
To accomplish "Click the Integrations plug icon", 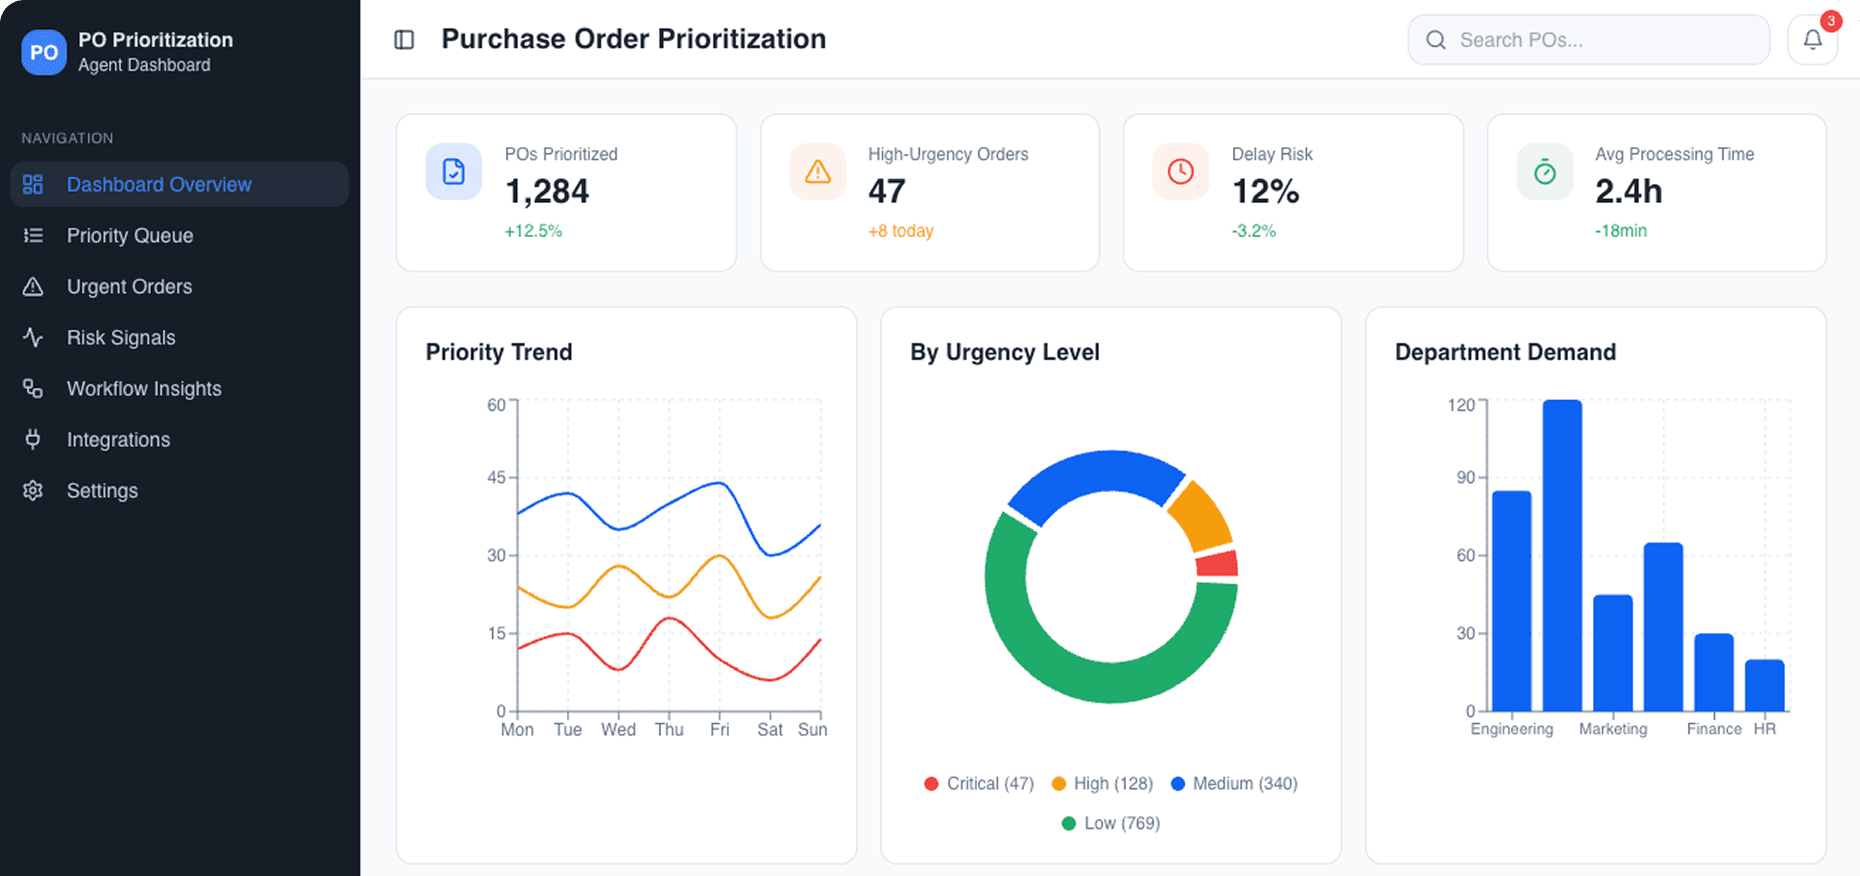I will [33, 439].
